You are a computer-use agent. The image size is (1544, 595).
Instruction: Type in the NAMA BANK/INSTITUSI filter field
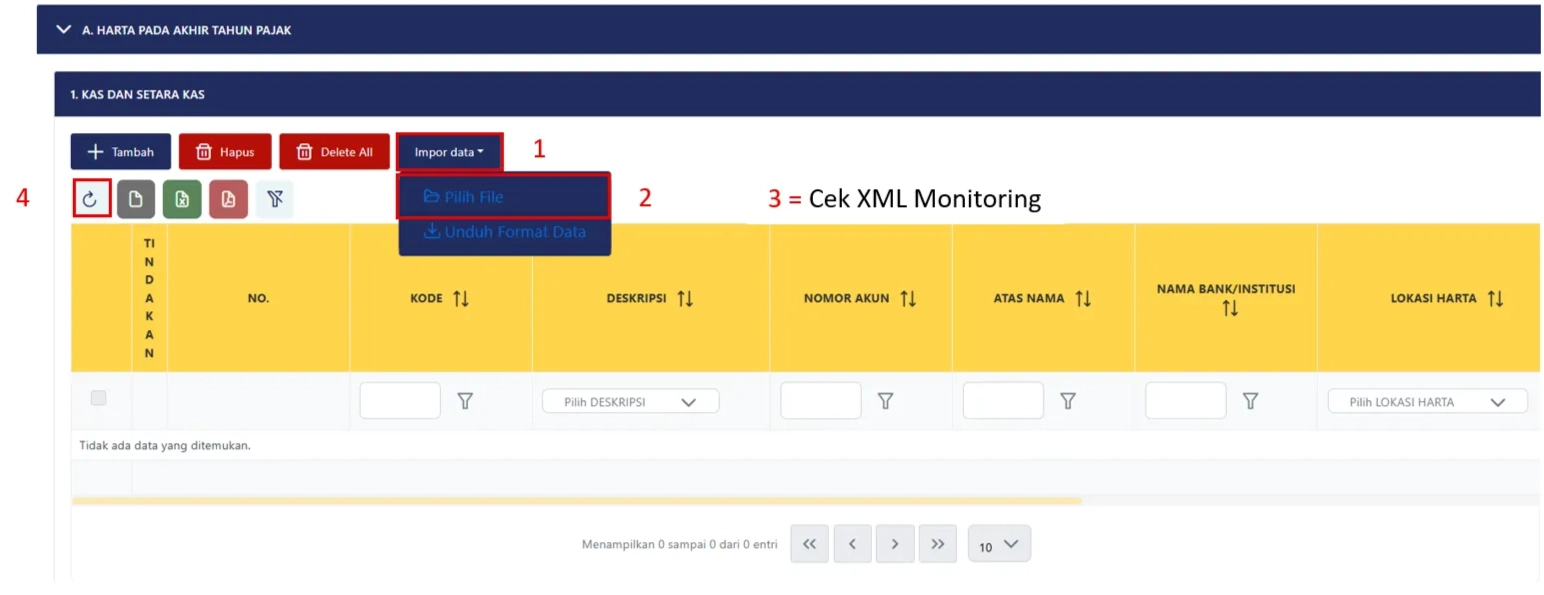(x=1185, y=401)
